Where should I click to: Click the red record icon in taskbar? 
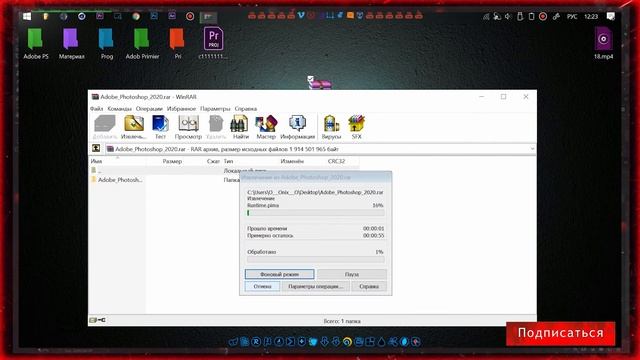(190, 16)
